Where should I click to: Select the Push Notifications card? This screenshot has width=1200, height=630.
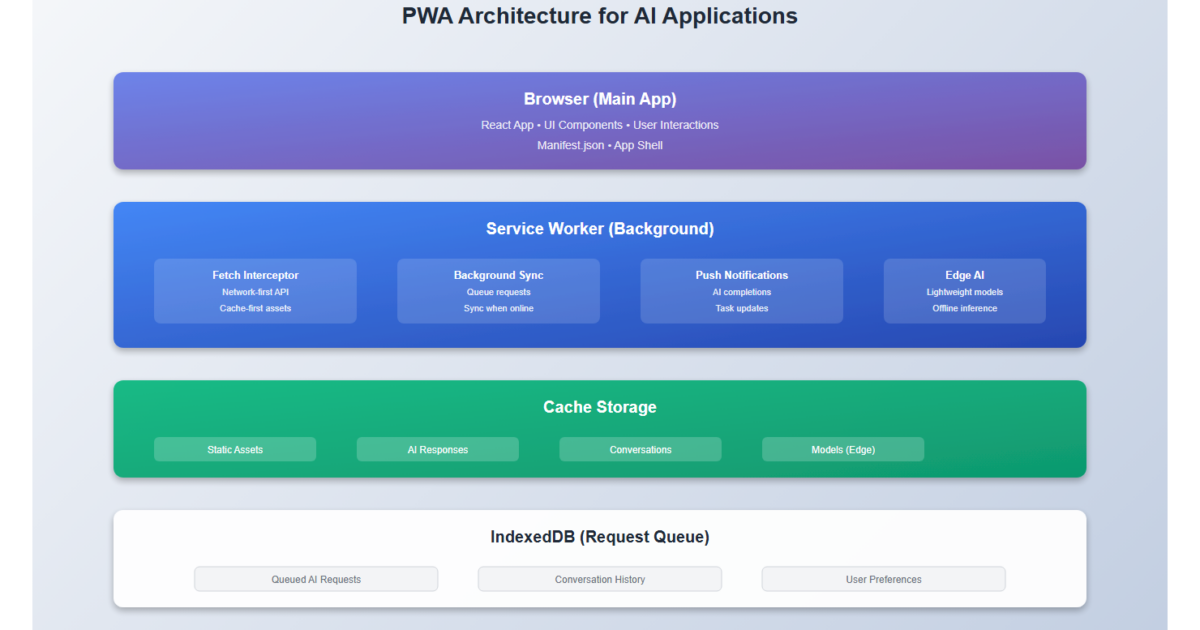741,290
